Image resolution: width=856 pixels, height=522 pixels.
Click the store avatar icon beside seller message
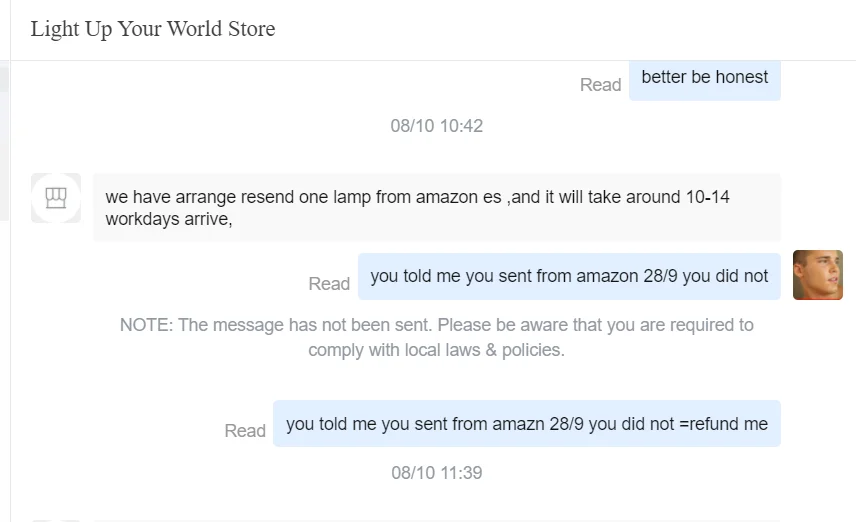[x=56, y=197]
